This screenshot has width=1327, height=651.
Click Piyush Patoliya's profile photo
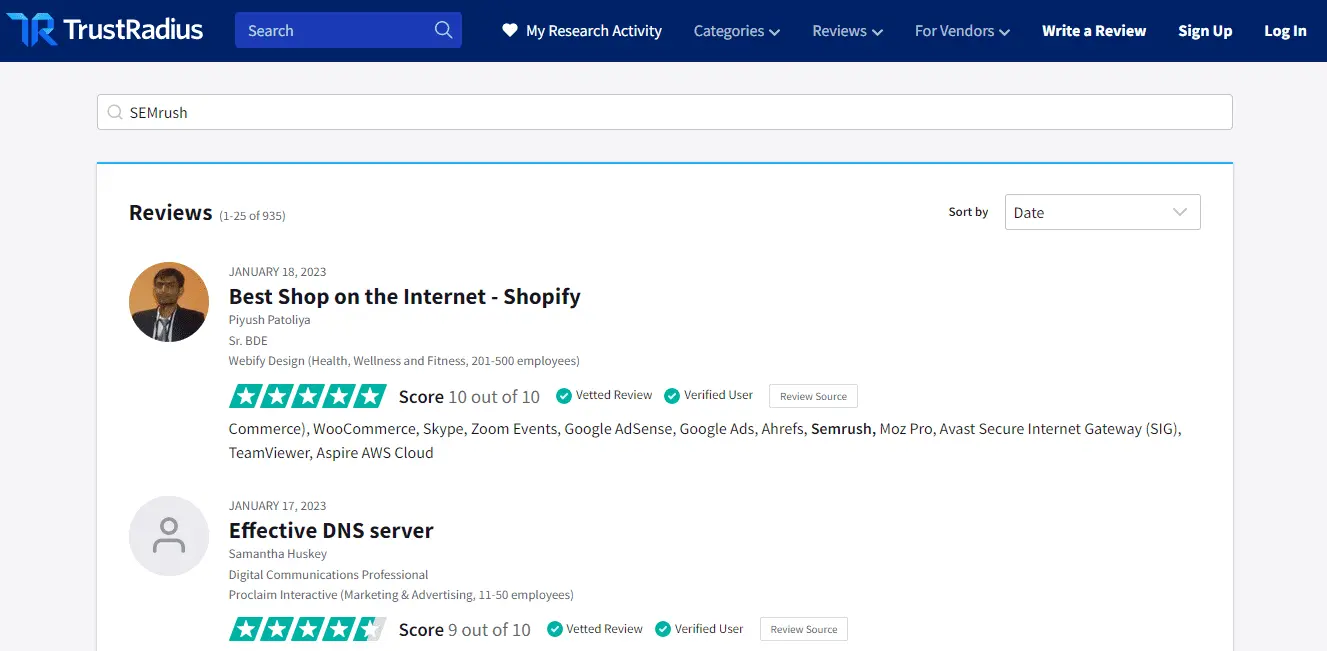[169, 302]
